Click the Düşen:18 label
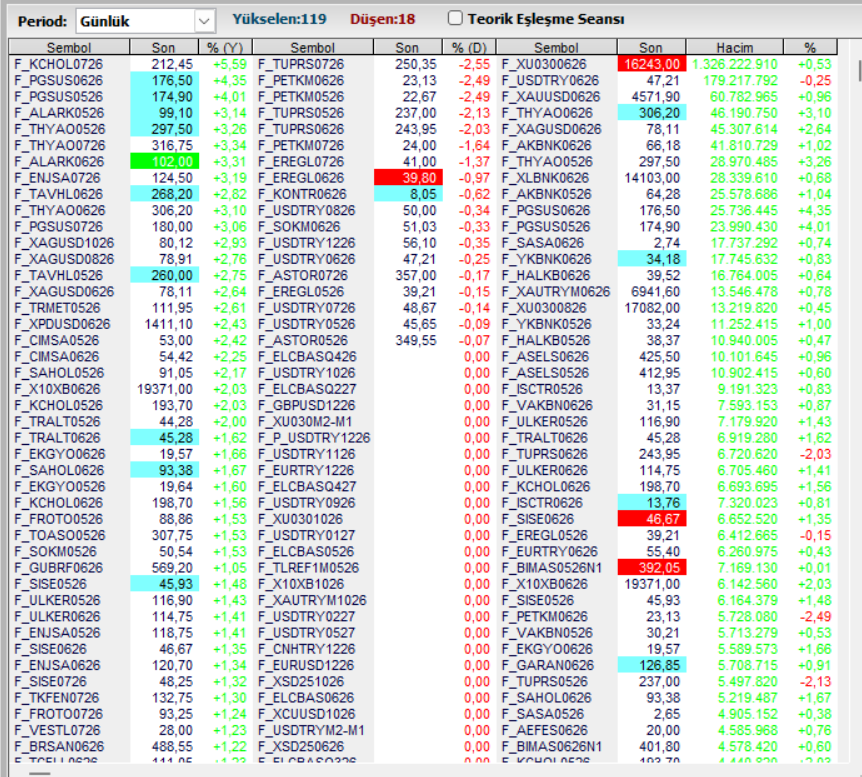Viewport: 862px width, 777px height. click(x=383, y=19)
